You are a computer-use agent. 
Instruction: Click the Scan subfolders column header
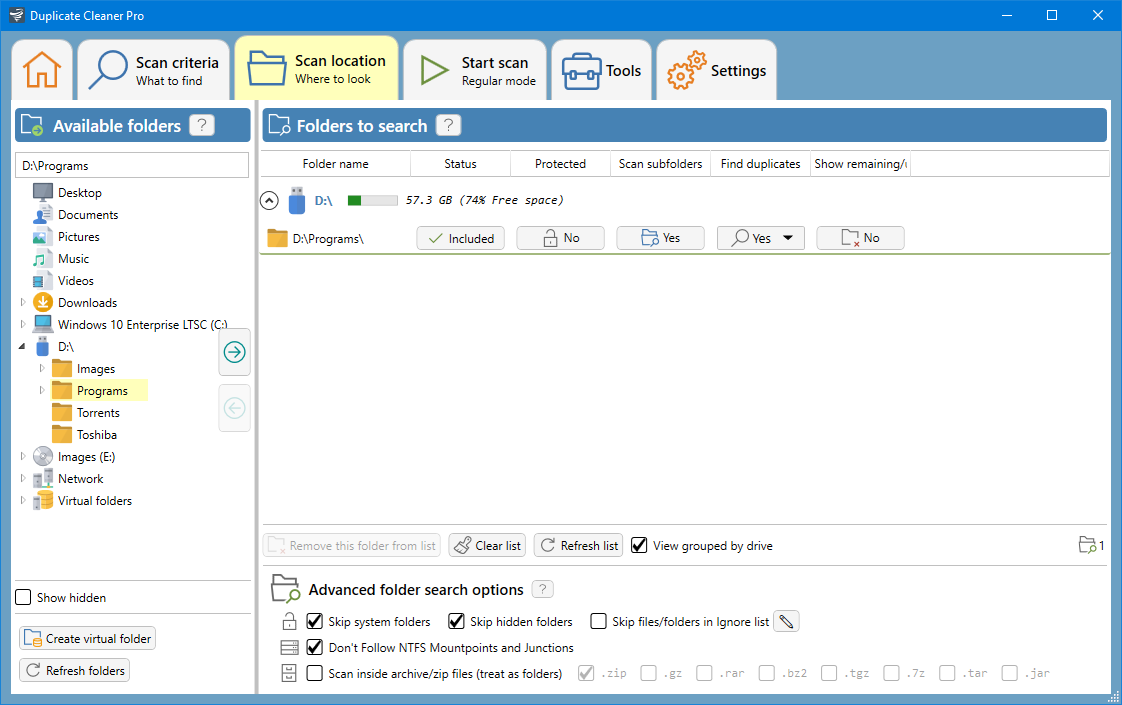tap(660, 164)
